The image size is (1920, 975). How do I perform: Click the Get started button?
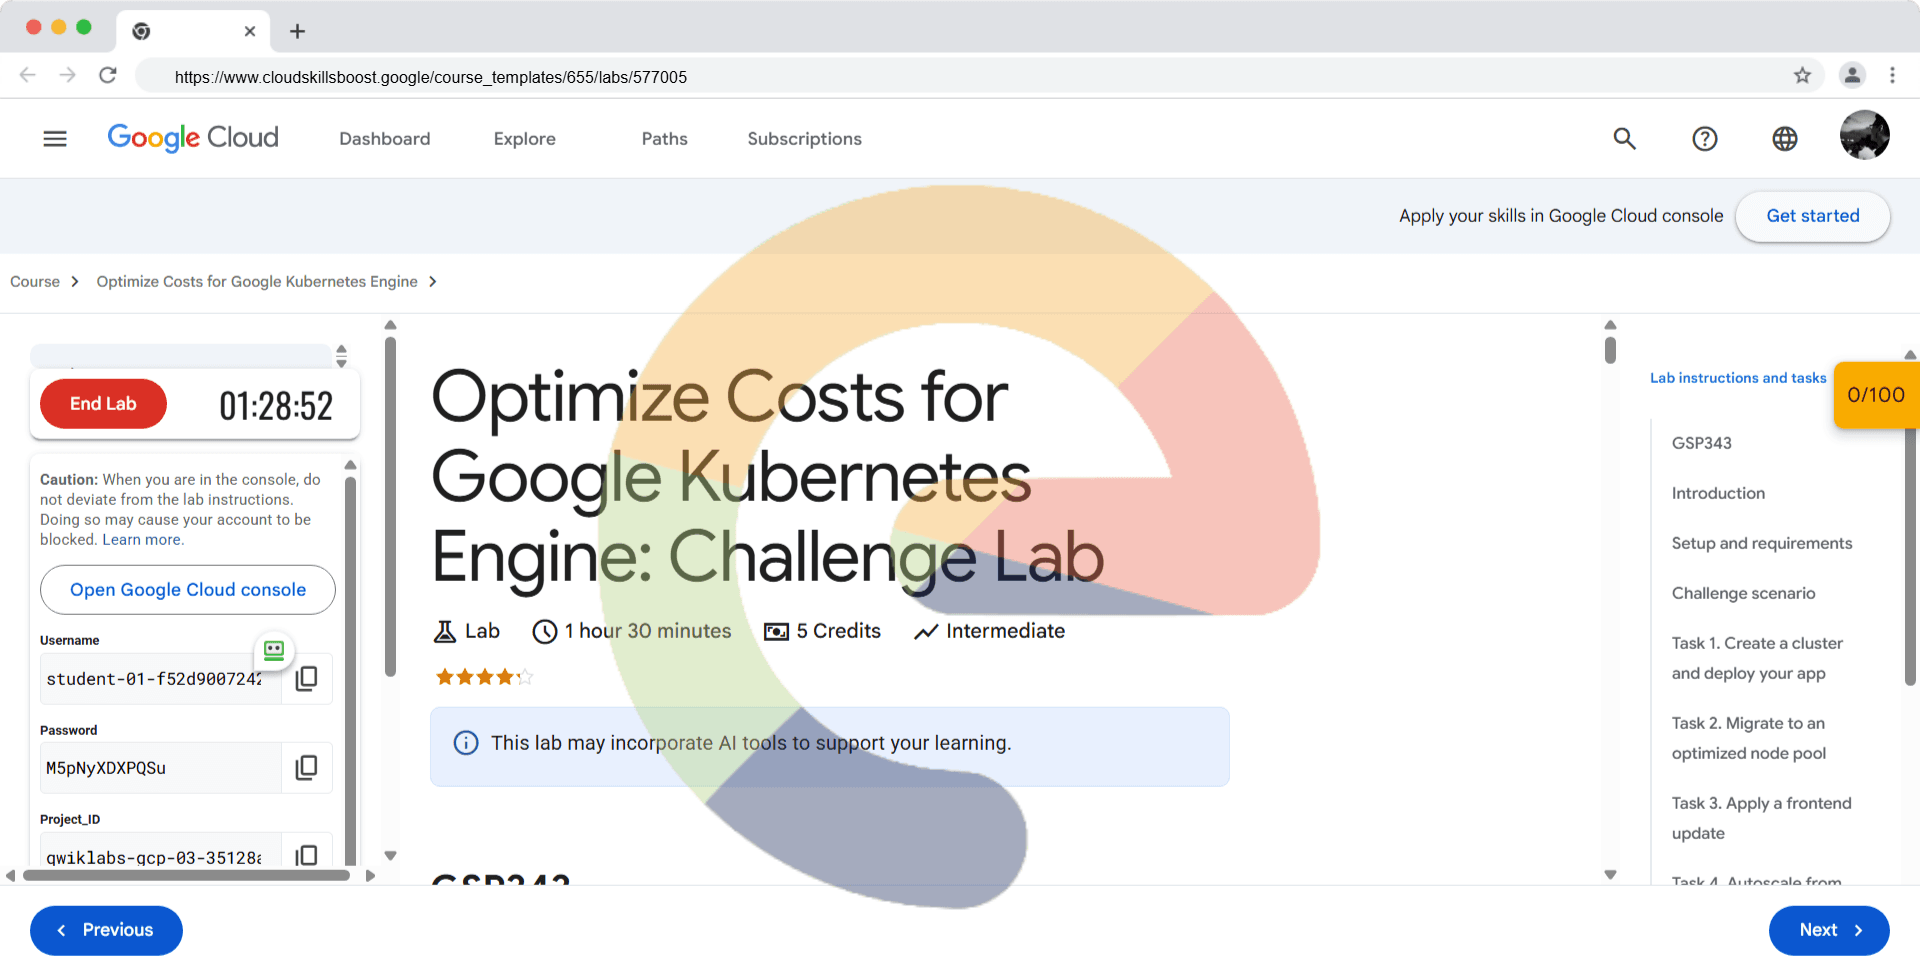[1813, 216]
